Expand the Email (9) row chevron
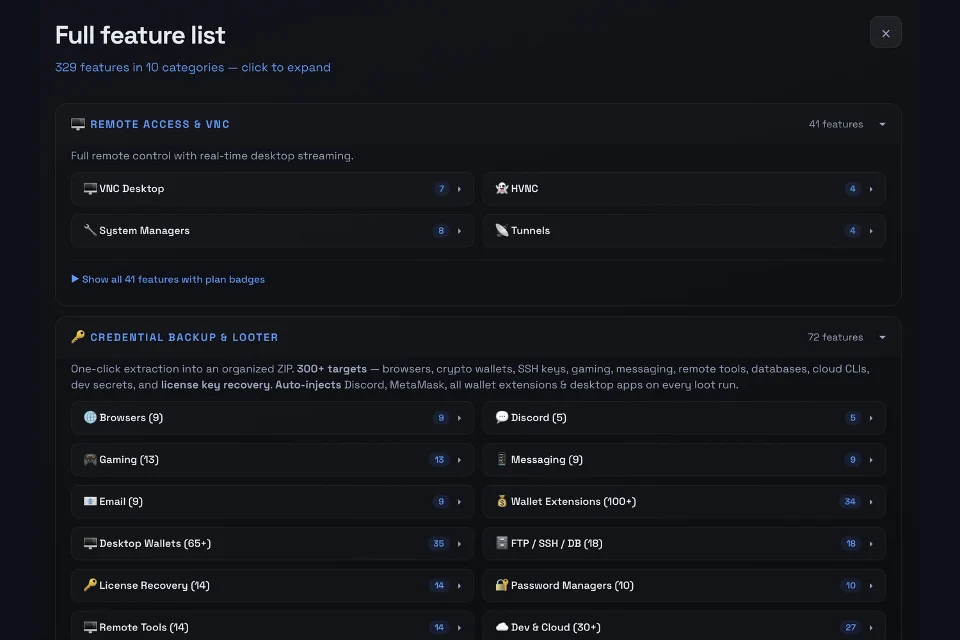The height and width of the screenshot is (640, 960). point(459,502)
